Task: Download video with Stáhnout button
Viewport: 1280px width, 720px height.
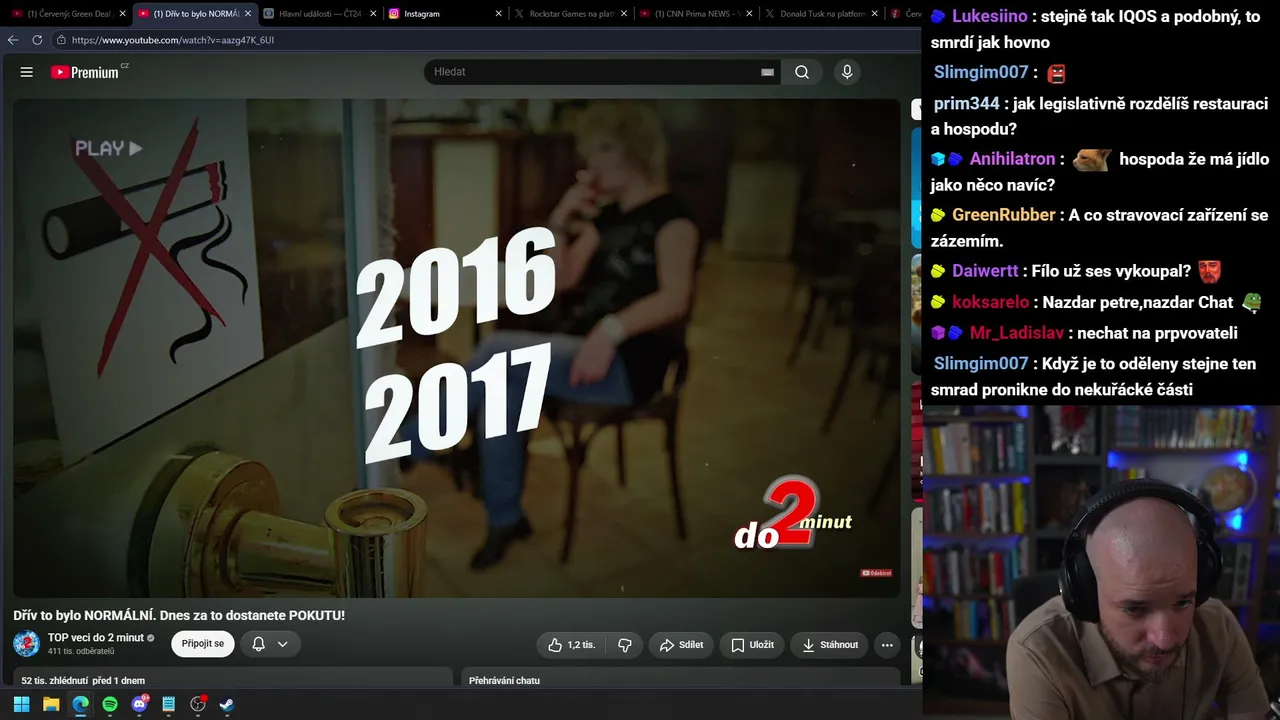Action: coord(829,645)
